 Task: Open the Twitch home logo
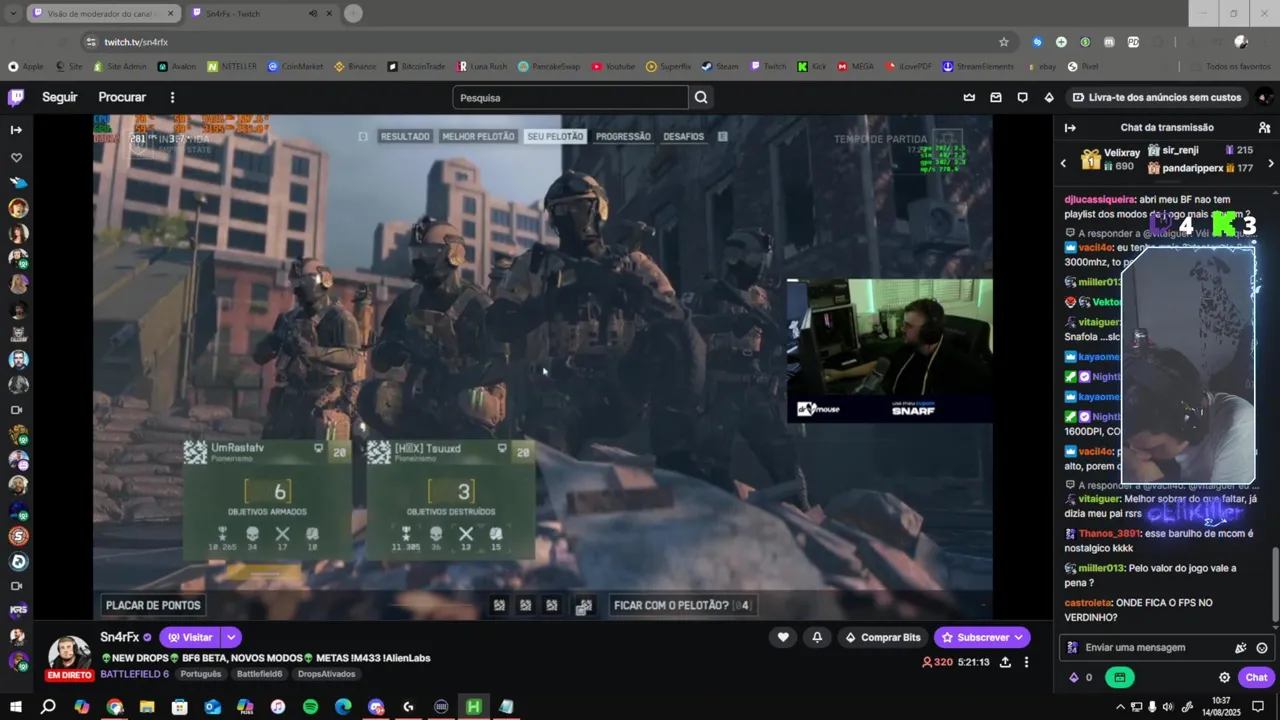[x=16, y=97]
